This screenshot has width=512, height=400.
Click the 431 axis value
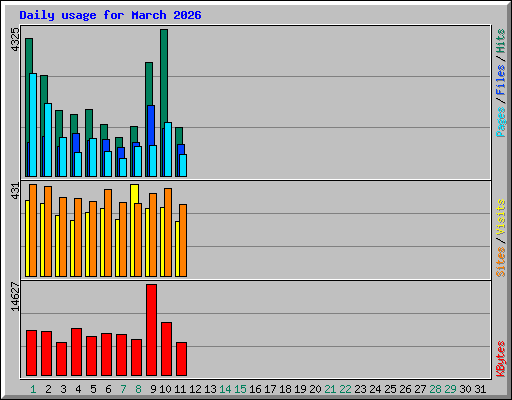coord(15,191)
